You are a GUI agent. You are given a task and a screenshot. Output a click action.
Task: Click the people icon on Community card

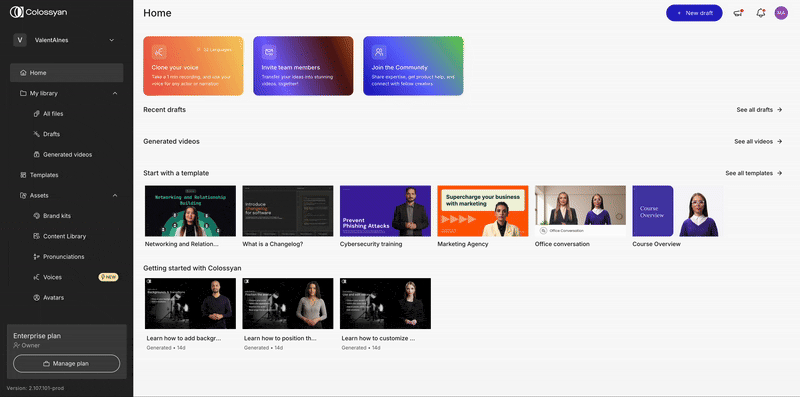379,52
